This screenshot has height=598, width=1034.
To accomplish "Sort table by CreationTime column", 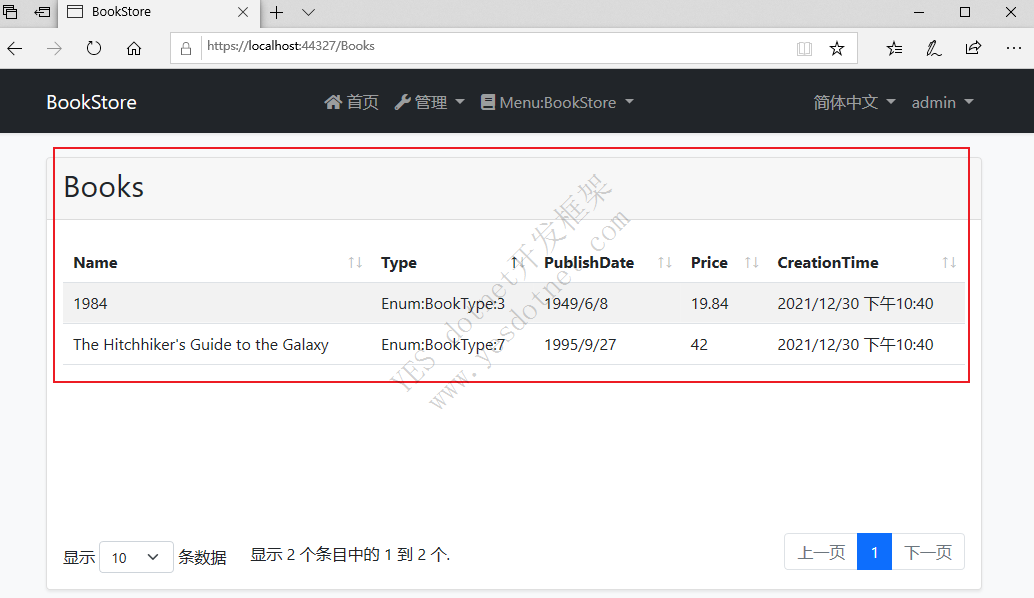I will click(866, 262).
